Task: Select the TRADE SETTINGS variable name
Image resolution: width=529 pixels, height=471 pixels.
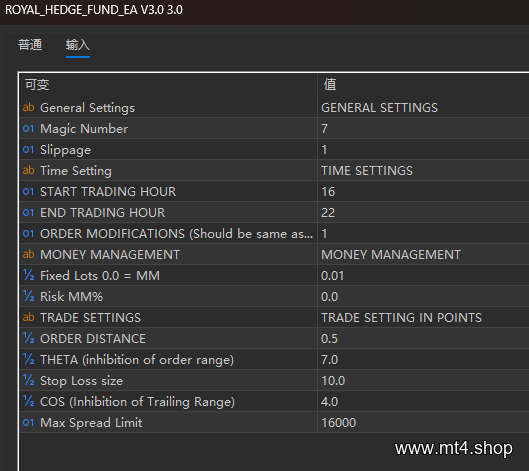Action: click(x=90, y=317)
